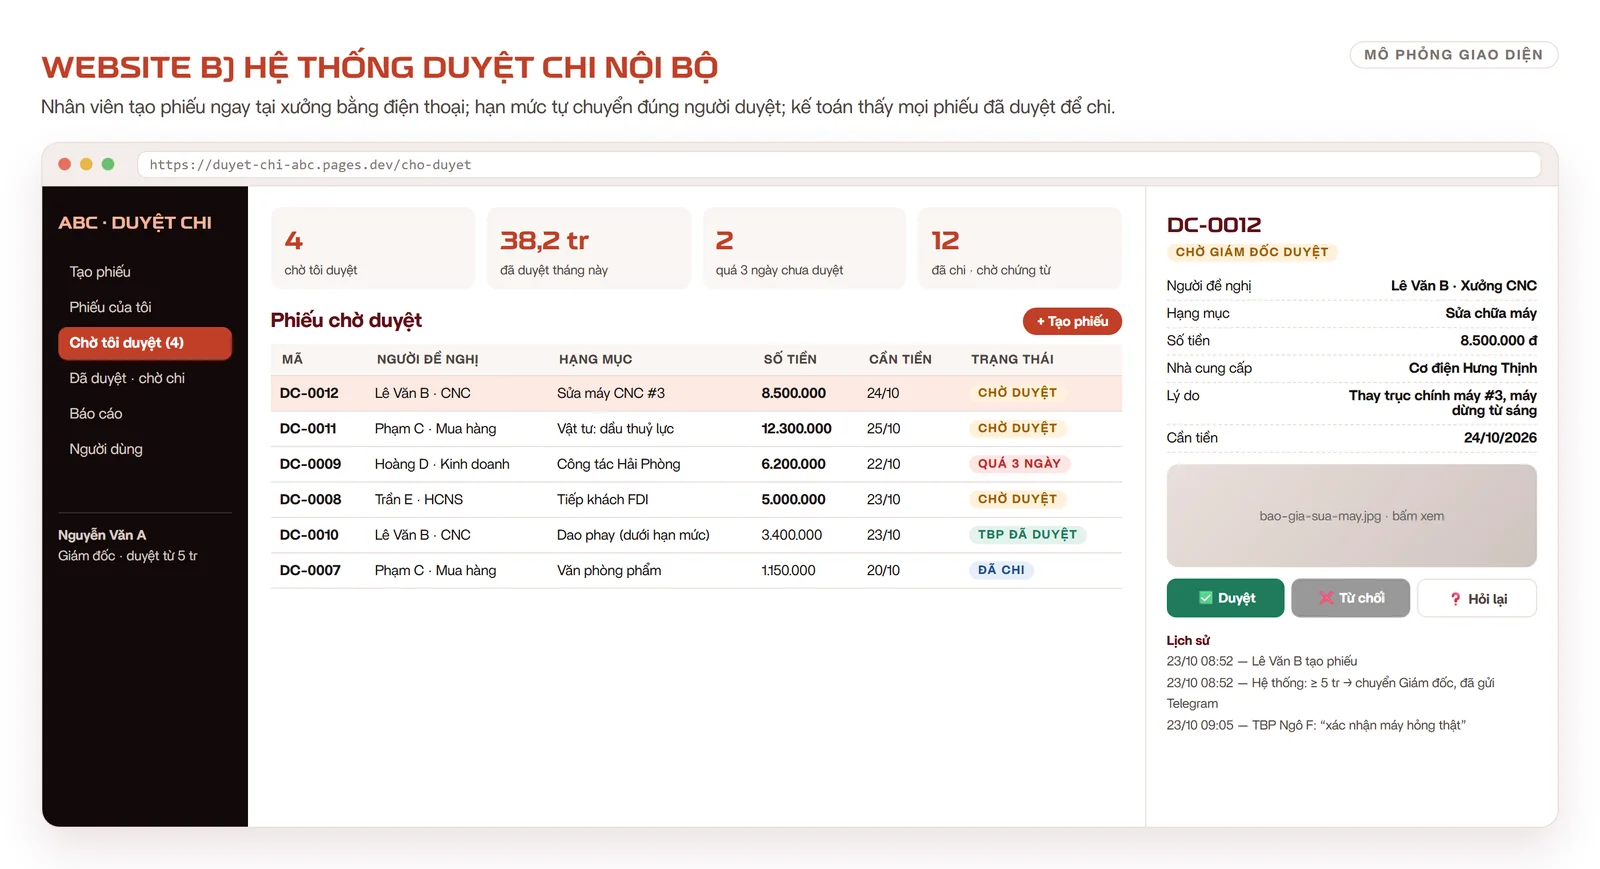
Task: Click the question mark icon on Hỏi lại
Action: click(1455, 599)
